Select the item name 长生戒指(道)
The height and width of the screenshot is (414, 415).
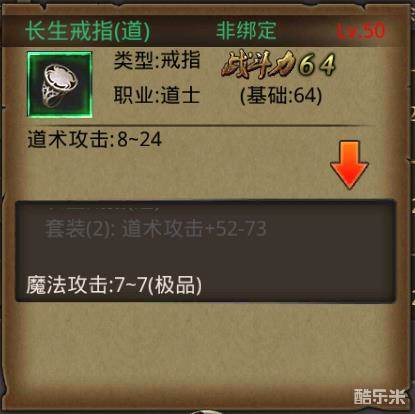[x=88, y=31]
